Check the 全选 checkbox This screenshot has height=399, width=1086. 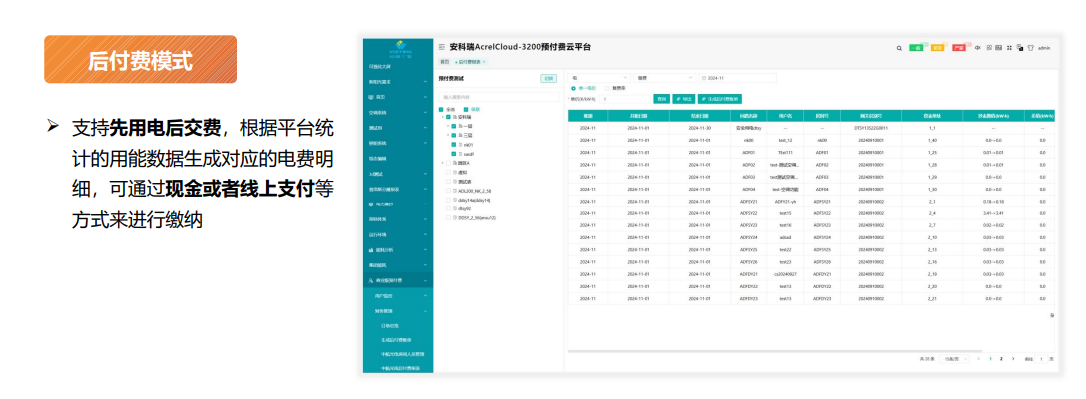tap(441, 109)
